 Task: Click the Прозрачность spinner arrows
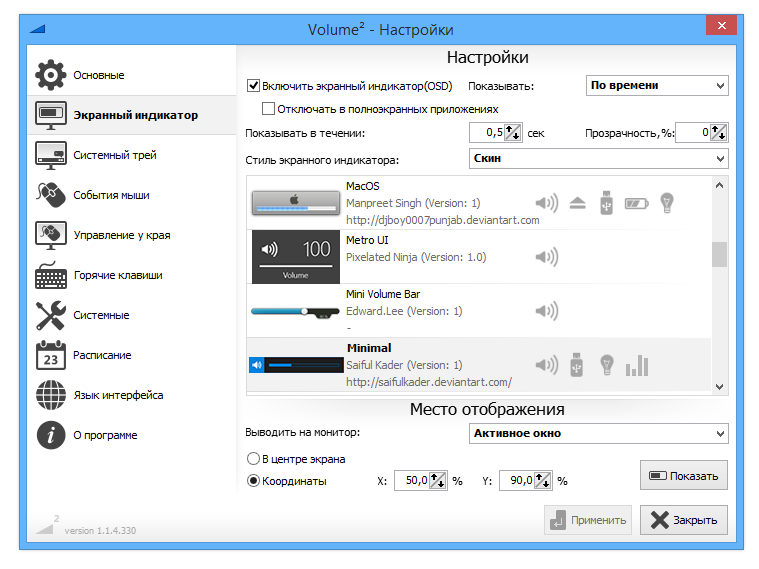click(718, 133)
